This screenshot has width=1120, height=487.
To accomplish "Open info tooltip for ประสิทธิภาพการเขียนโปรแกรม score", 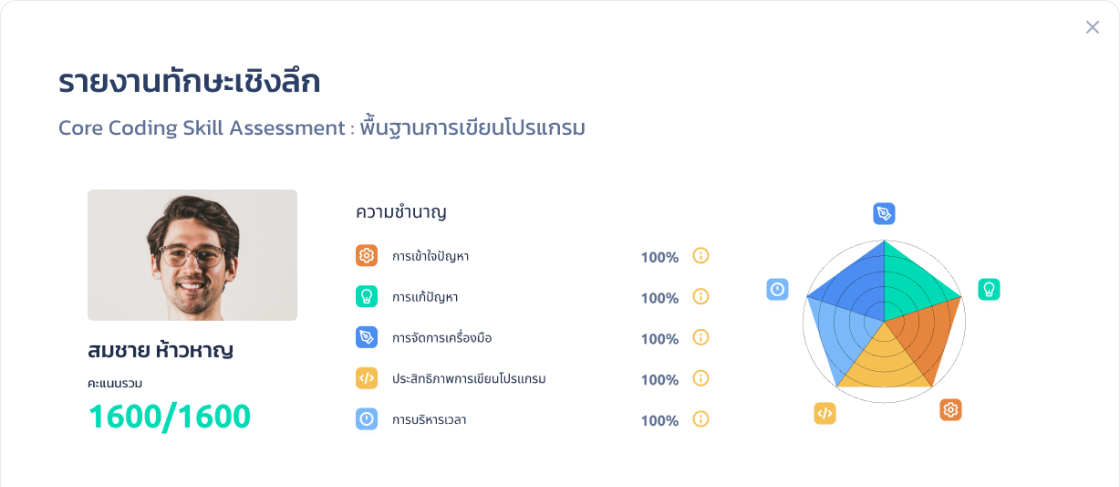I will [x=701, y=379].
